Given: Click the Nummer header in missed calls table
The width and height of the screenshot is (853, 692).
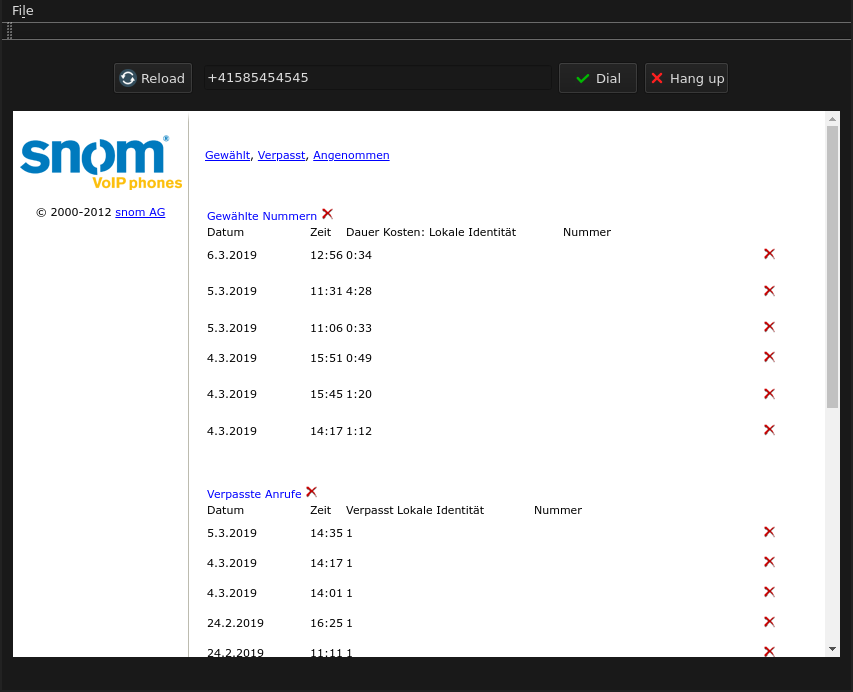Looking at the screenshot, I should tap(558, 510).
